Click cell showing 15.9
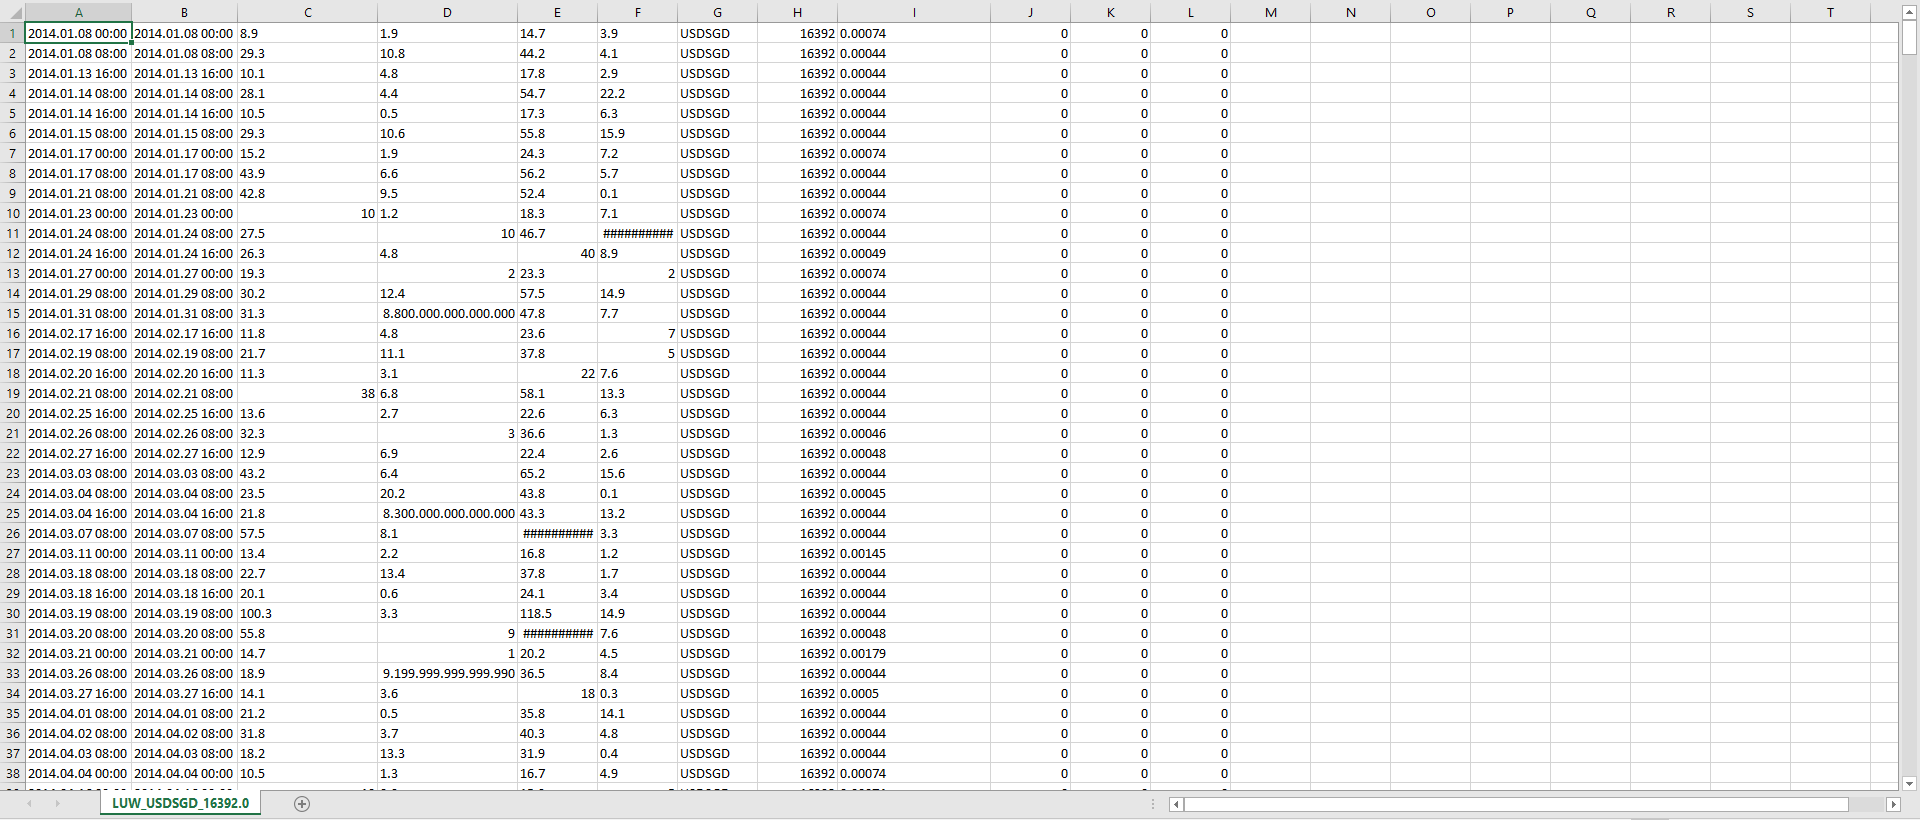 pos(637,133)
